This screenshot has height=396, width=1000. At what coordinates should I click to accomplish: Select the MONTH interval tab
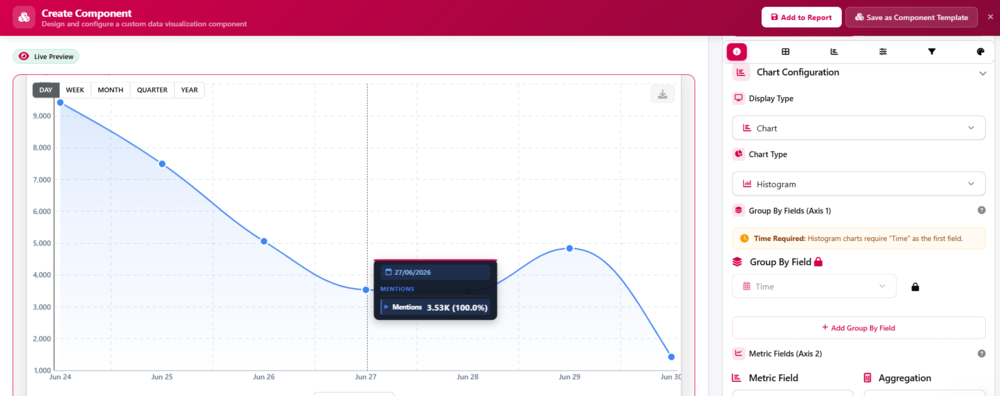tap(110, 90)
